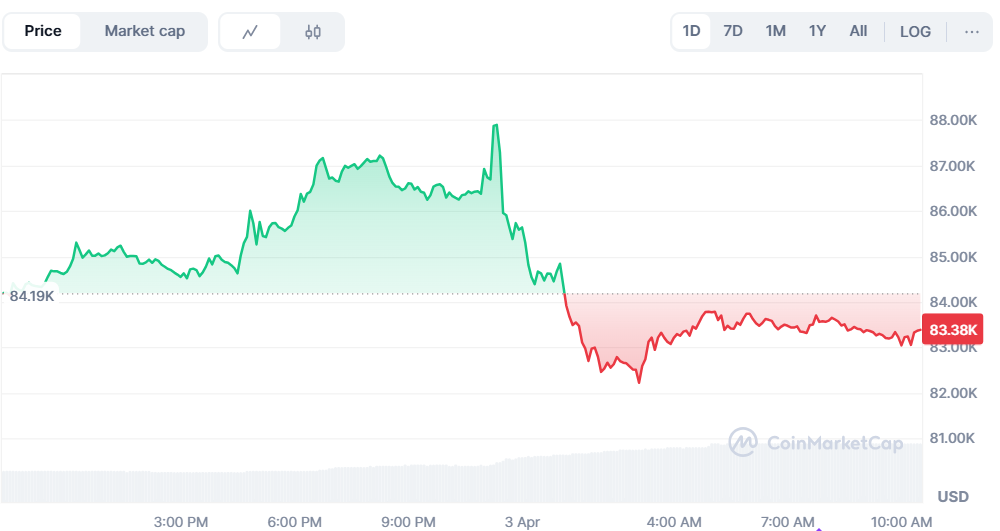Toggle LOG scale on the chart
The image size is (1000, 531).
[x=915, y=31]
